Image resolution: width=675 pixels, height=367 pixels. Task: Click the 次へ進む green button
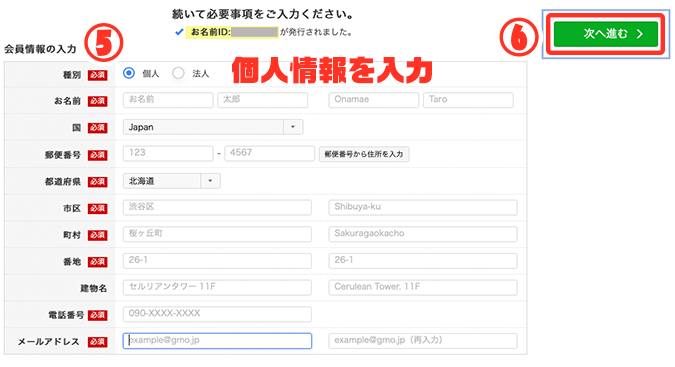(606, 34)
